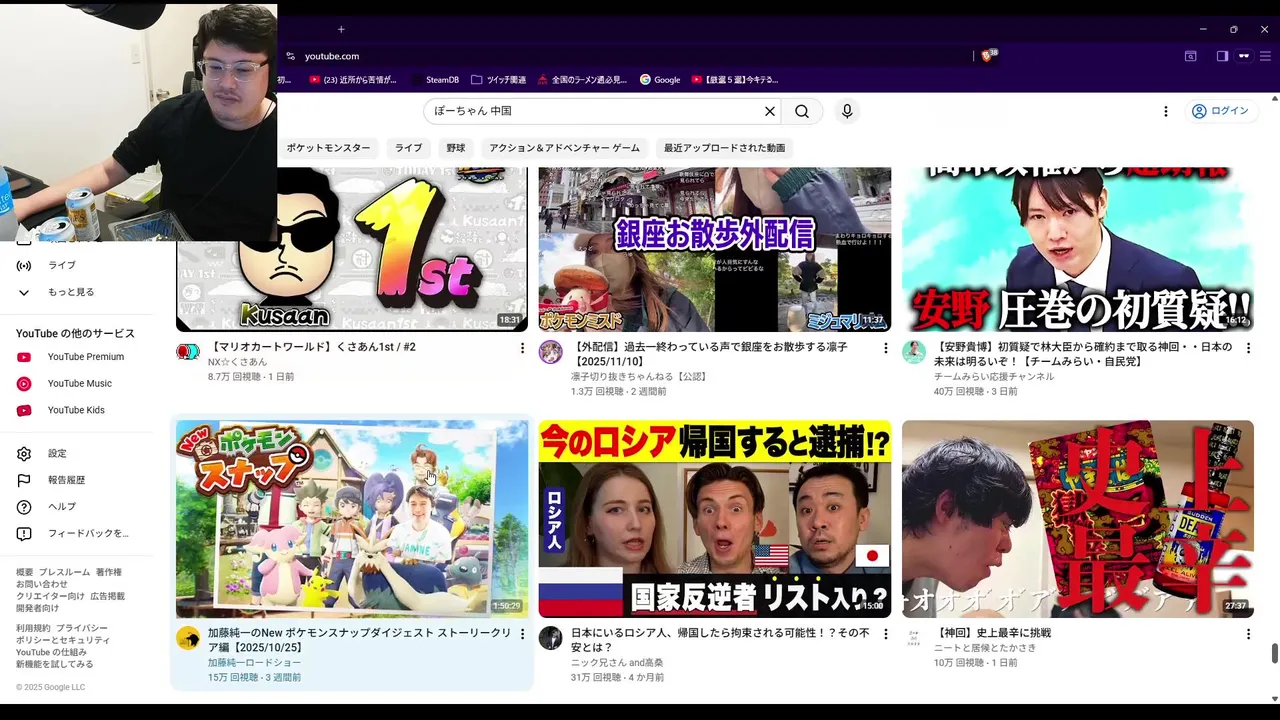Image resolution: width=1280 pixels, height=720 pixels.
Task: Click the 加藤純一ロードショー channel name
Action: (x=254, y=663)
